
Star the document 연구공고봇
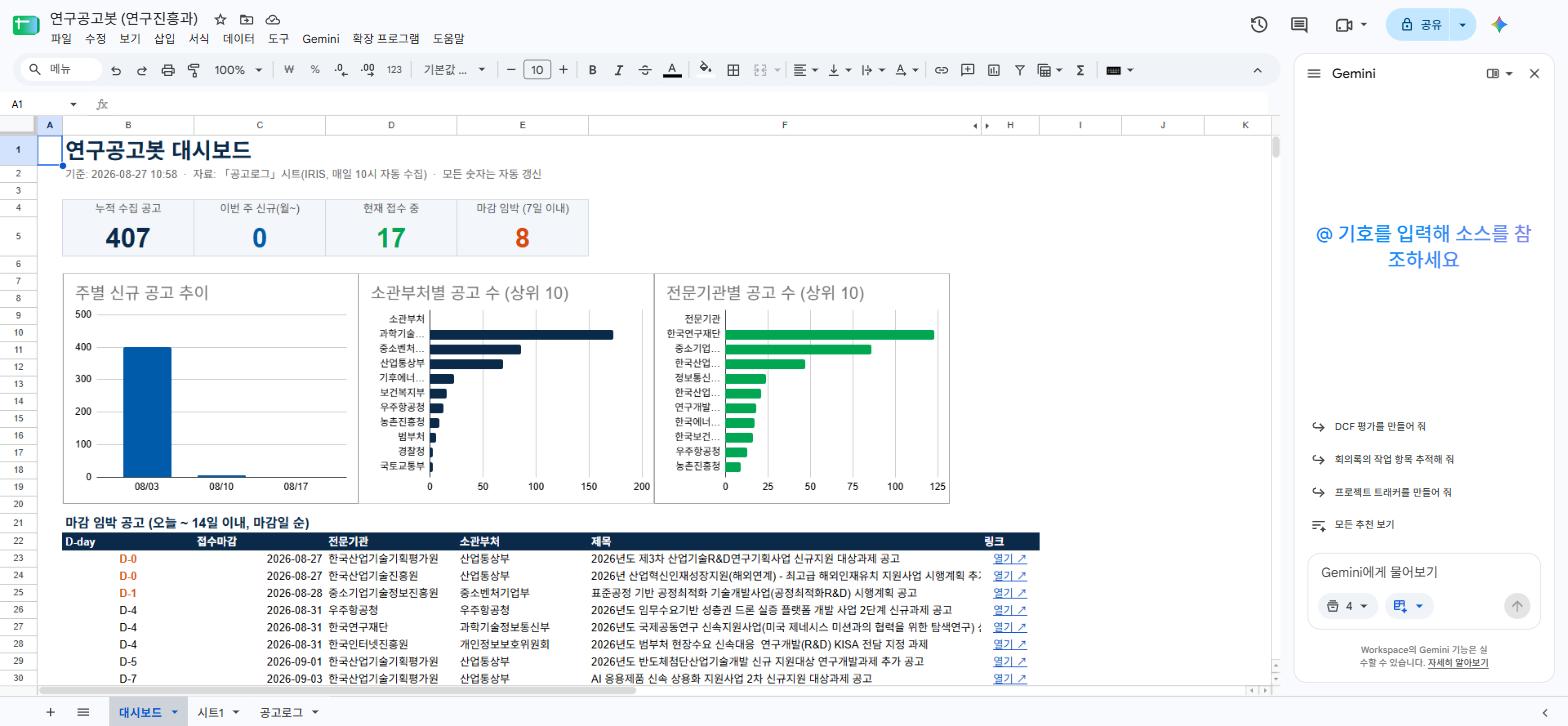click(x=220, y=19)
